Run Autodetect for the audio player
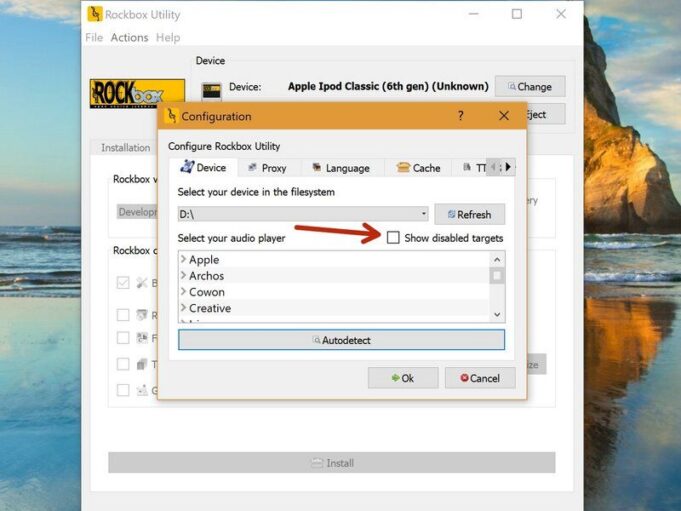Image resolution: width=681 pixels, height=511 pixels. tap(341, 340)
